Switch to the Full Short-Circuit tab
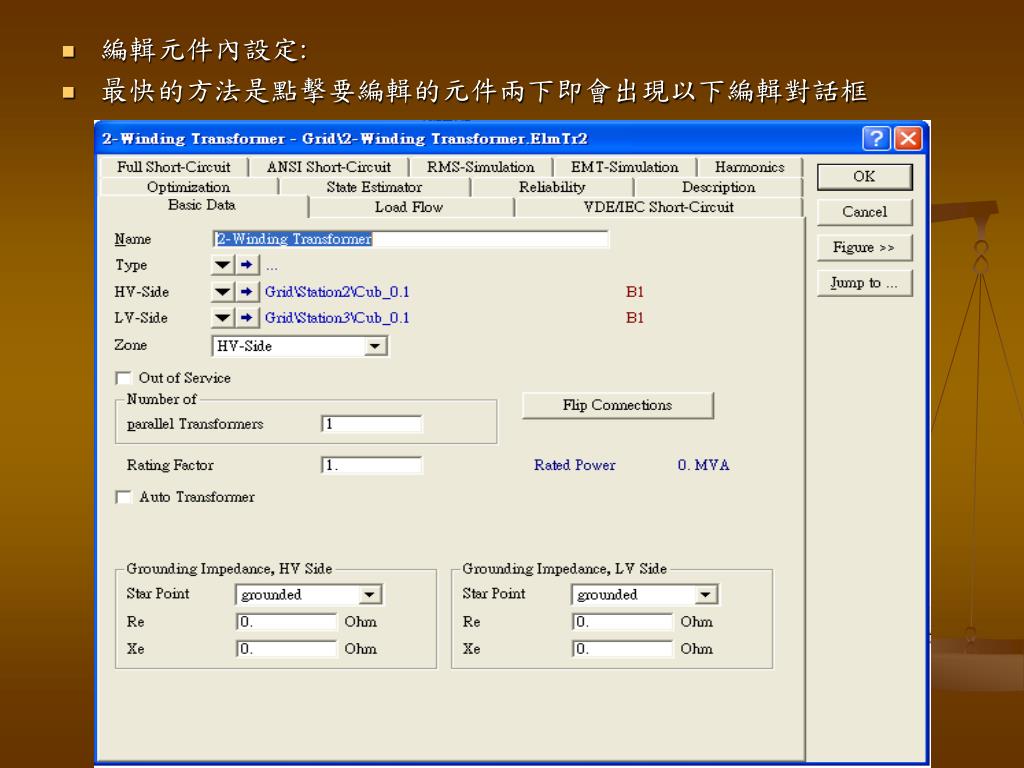The image size is (1024, 768). (x=174, y=167)
